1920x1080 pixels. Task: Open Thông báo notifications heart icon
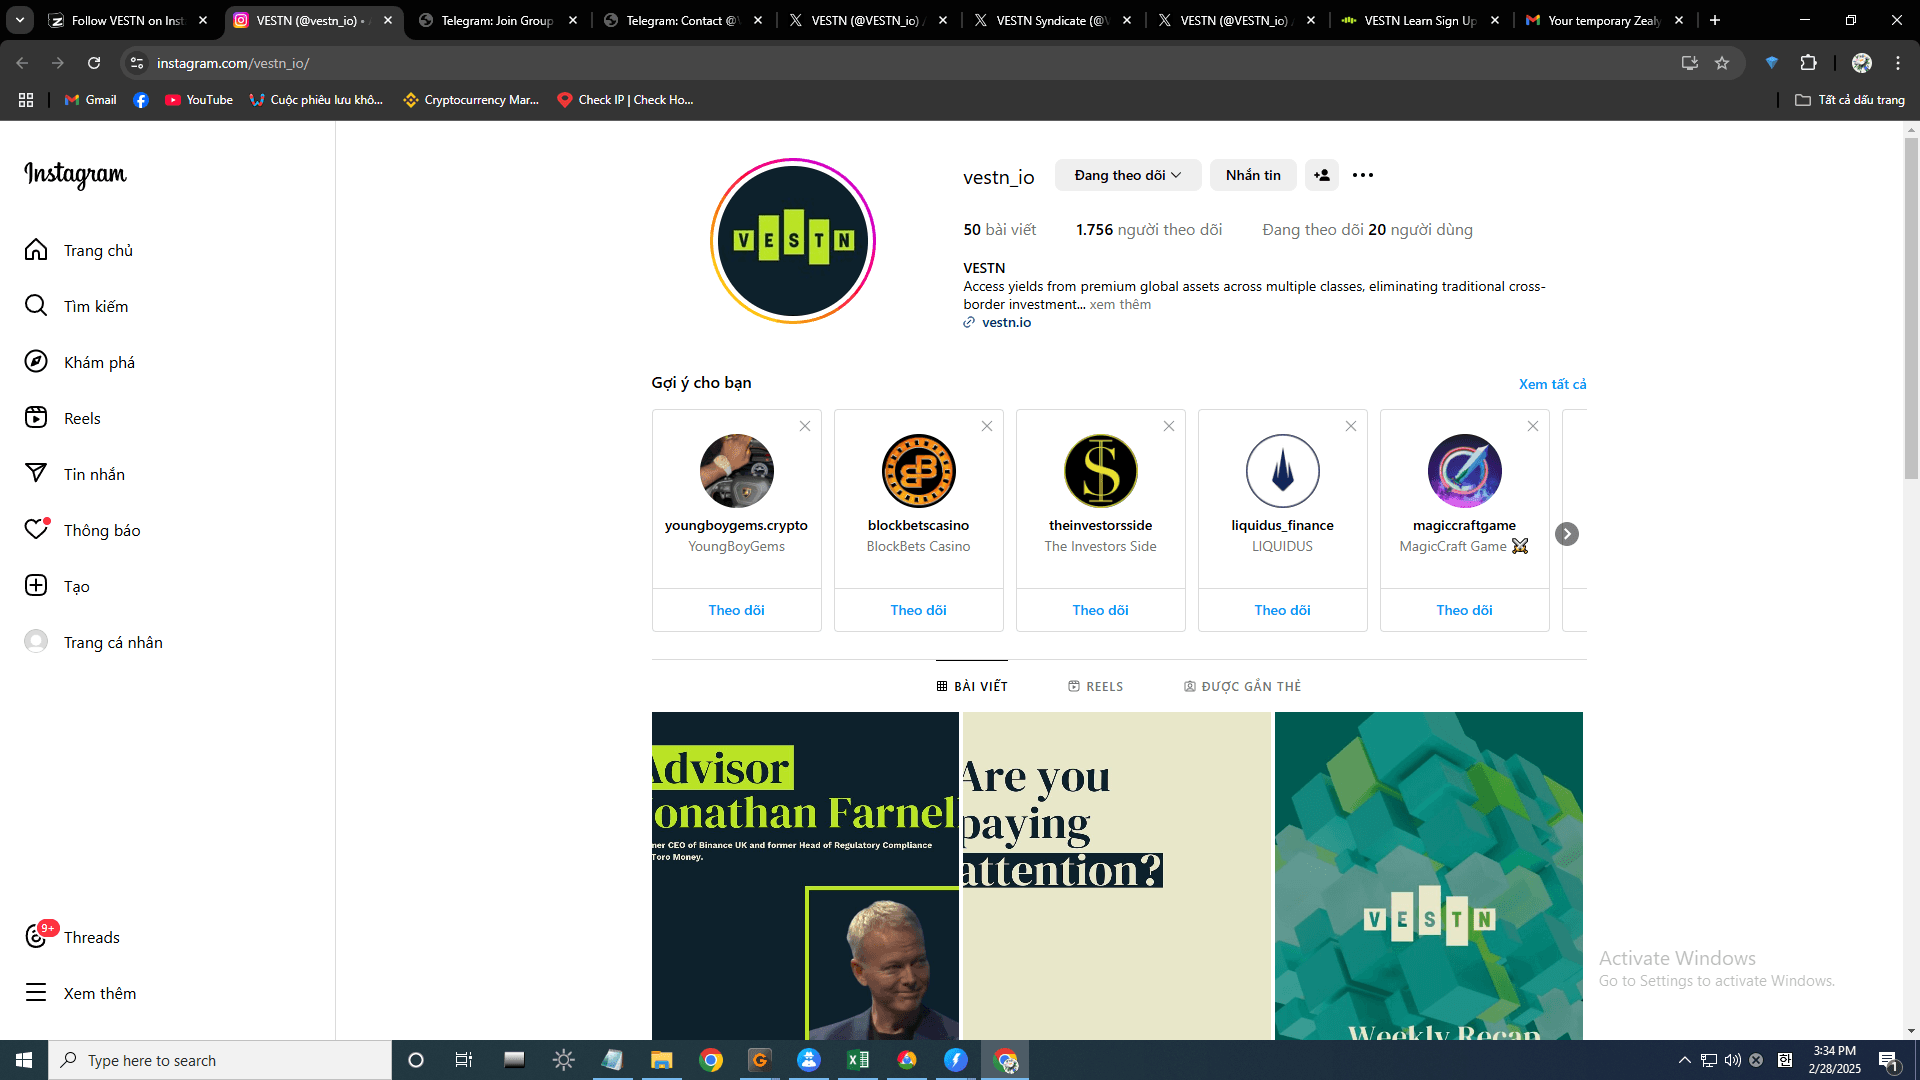coord(36,530)
